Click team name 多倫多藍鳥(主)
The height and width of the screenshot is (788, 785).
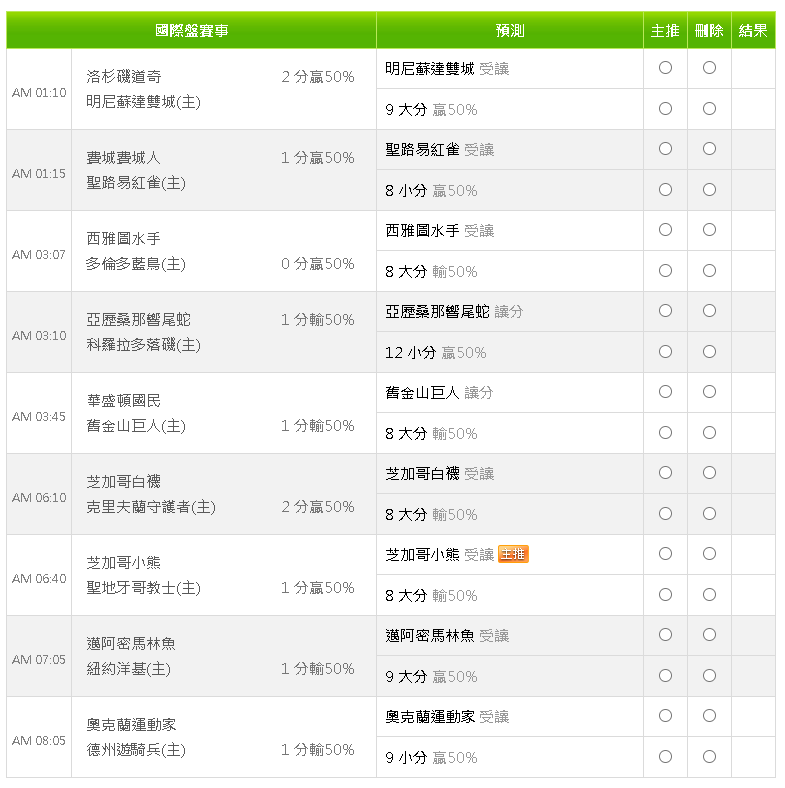(x=136, y=263)
